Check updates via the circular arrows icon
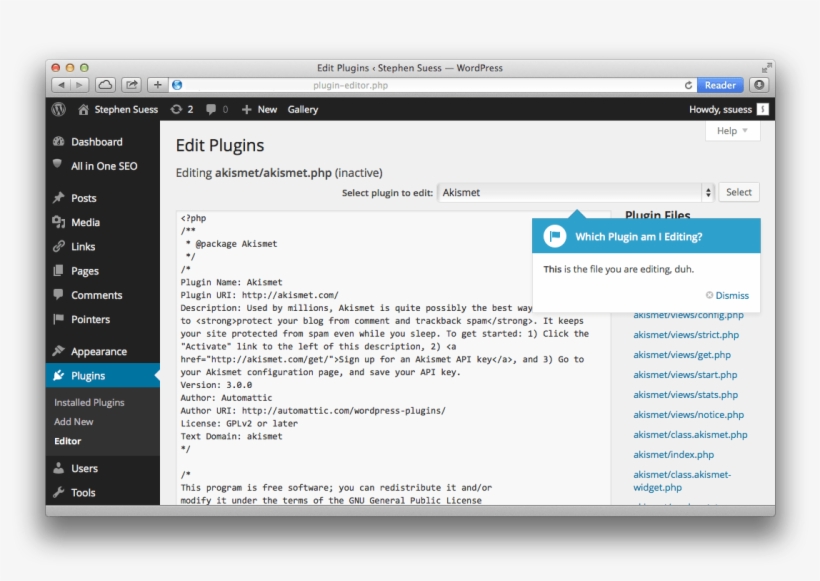The width and height of the screenshot is (820, 581). pyautogui.click(x=177, y=109)
